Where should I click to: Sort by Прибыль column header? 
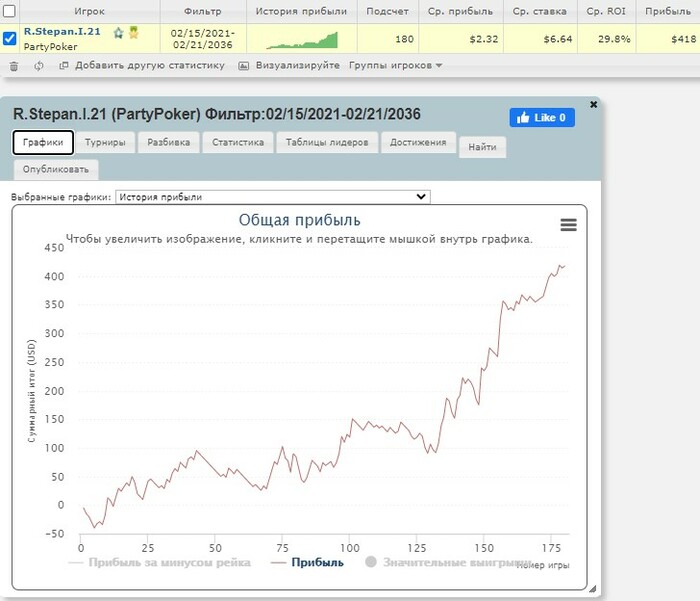point(668,11)
